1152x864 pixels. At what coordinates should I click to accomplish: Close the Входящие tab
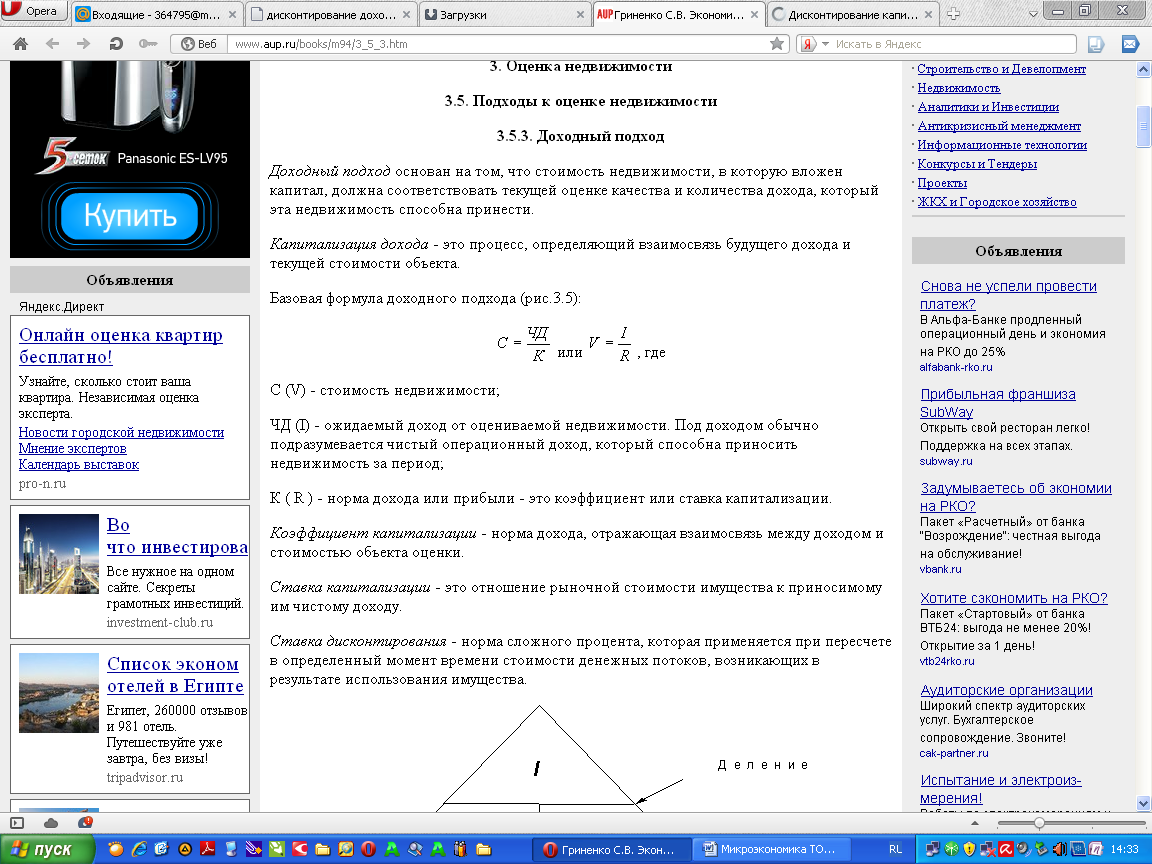[x=232, y=14]
